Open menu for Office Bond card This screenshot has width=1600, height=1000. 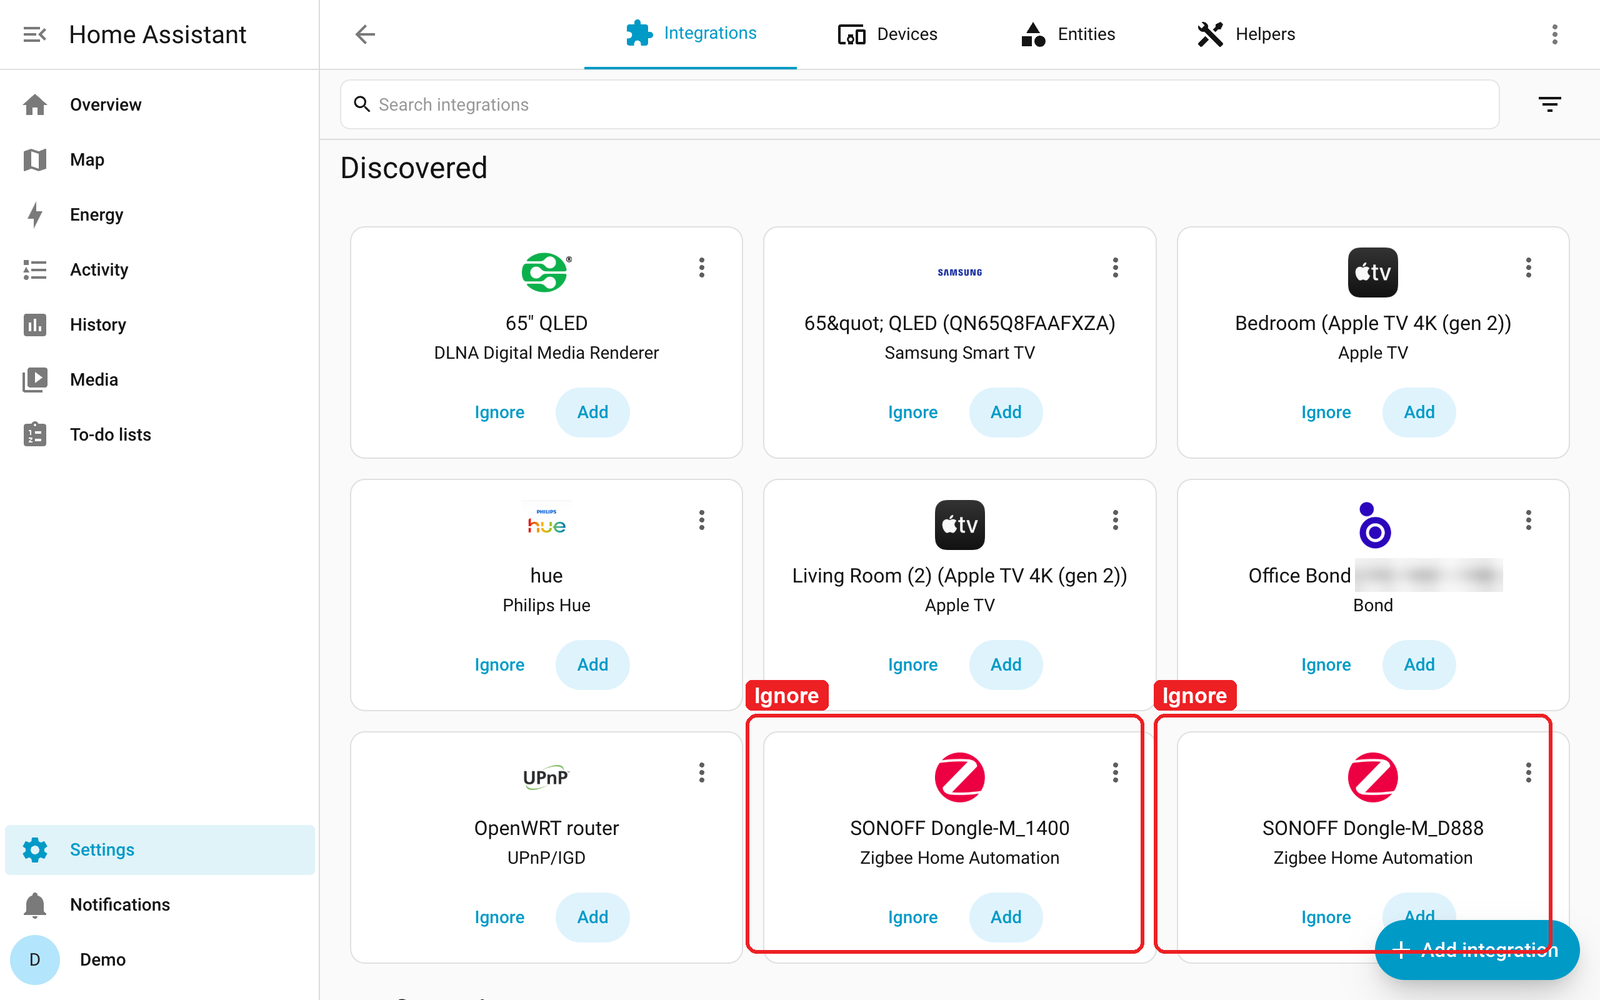pos(1528,520)
